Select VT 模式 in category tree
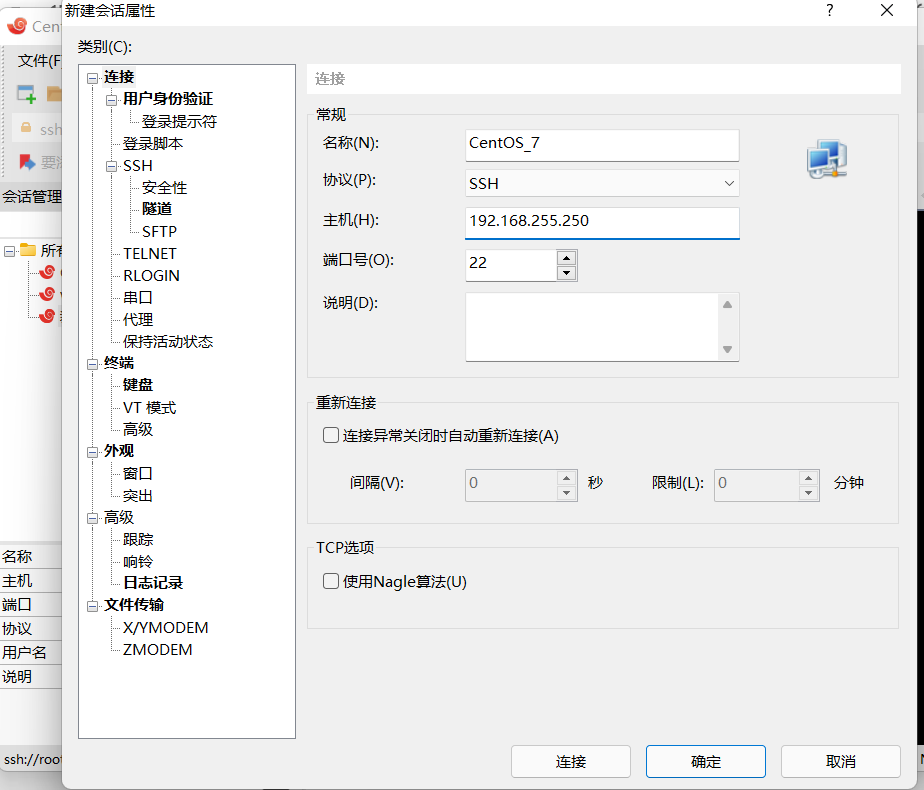Image resolution: width=924 pixels, height=790 pixels. tap(149, 408)
